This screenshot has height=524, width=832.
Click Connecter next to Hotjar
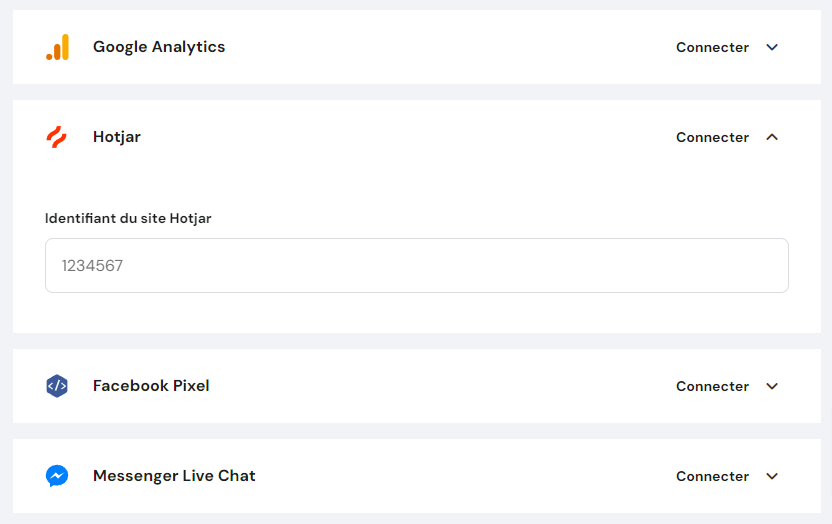coord(712,137)
